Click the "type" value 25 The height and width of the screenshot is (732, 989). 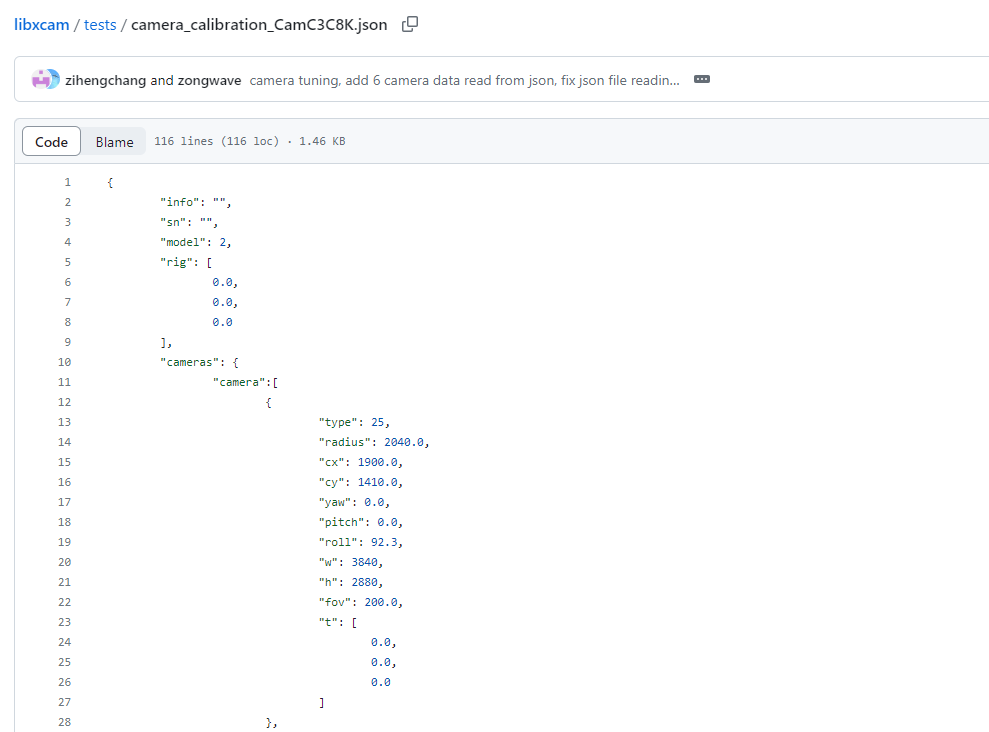point(377,422)
